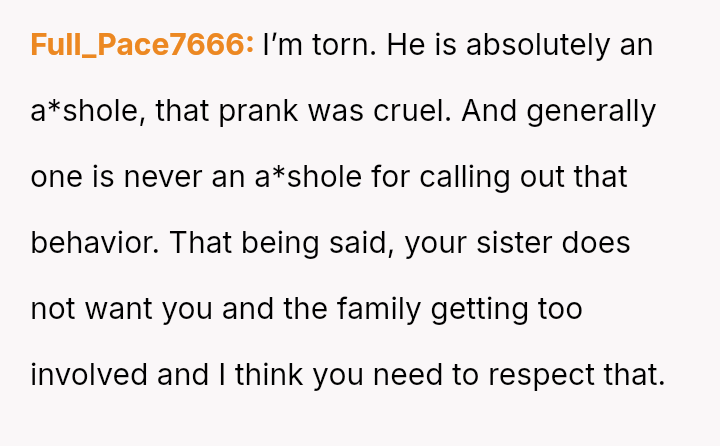Click the words "your sister does"
This screenshot has height=446, width=720.
click(518, 243)
